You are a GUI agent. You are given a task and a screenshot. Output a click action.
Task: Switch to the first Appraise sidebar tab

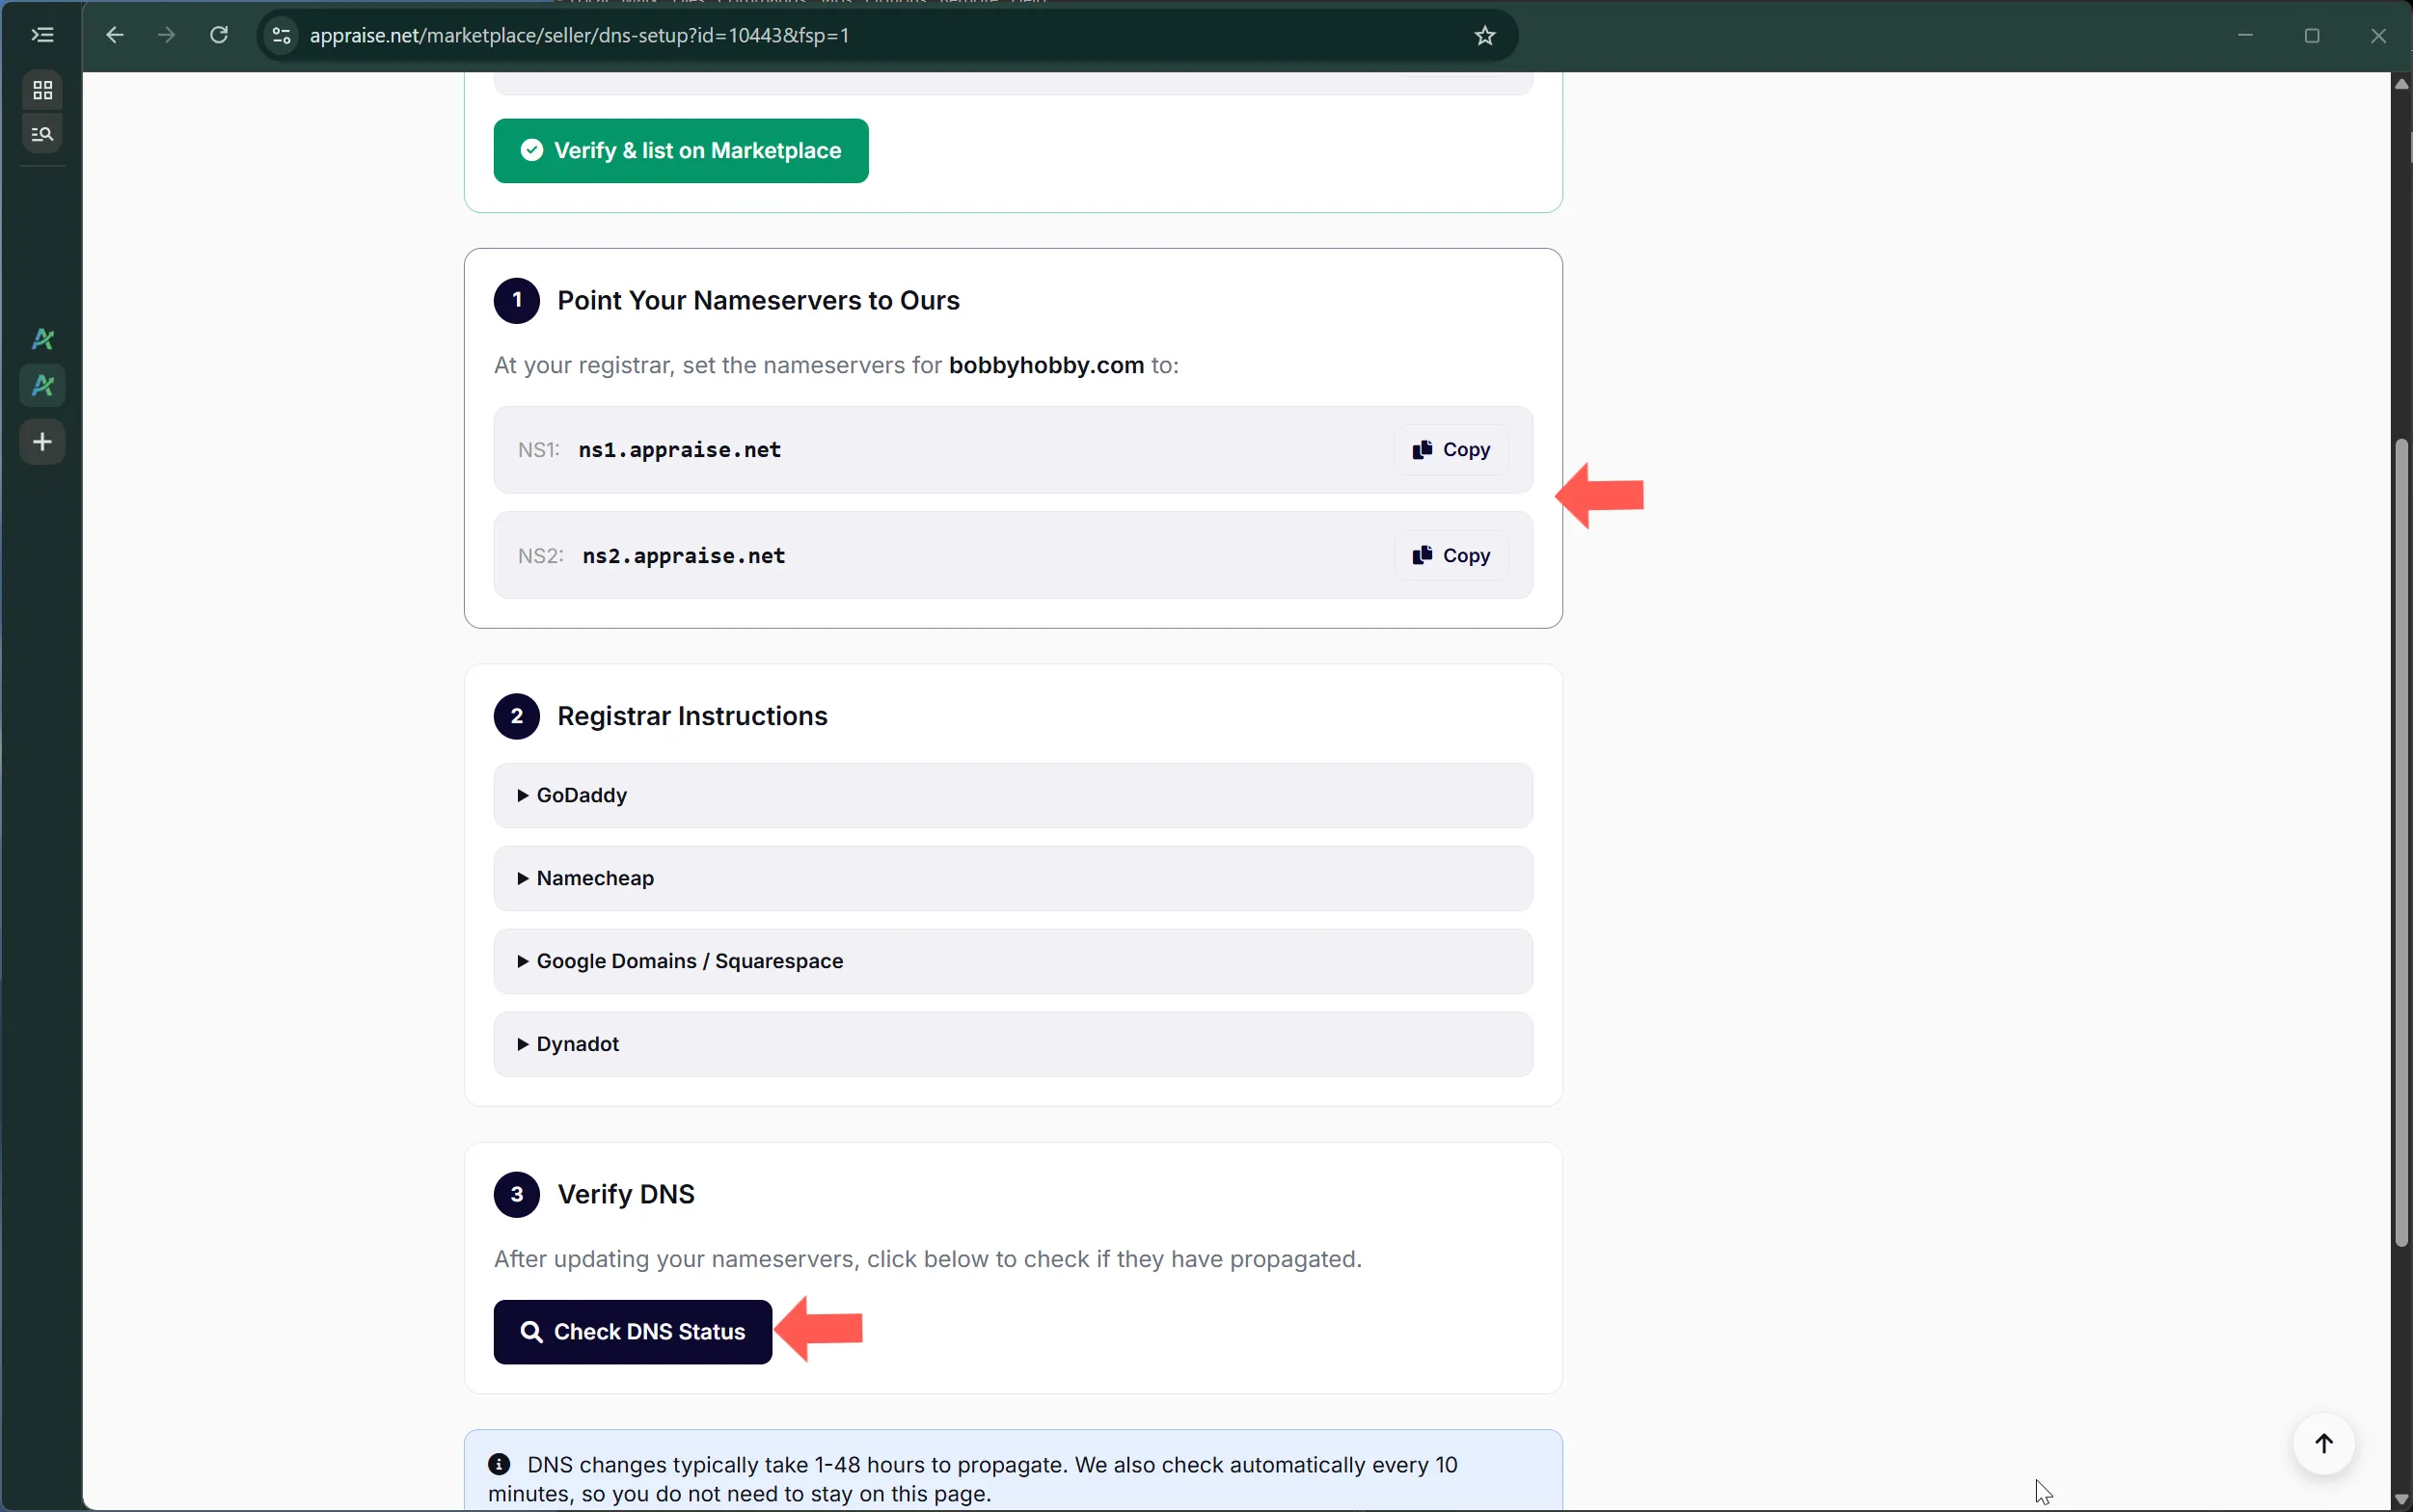point(42,339)
